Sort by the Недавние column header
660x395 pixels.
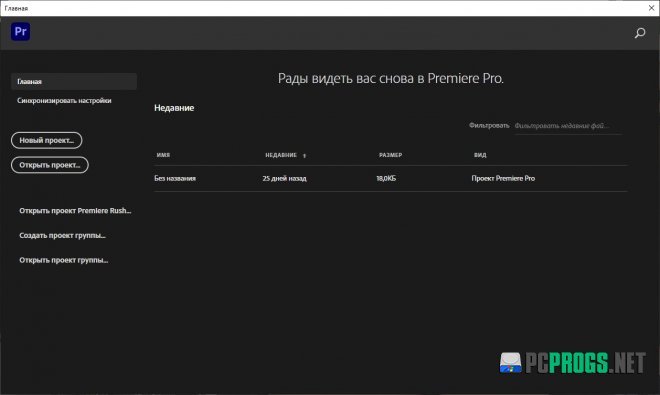pos(281,155)
